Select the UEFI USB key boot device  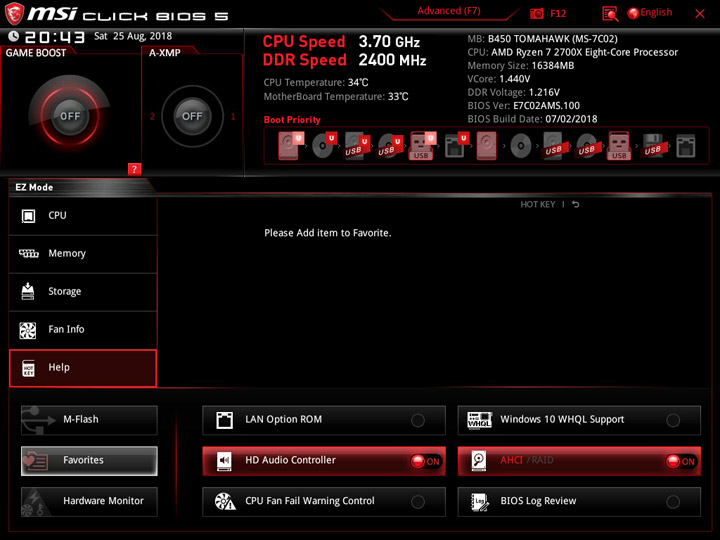click(422, 146)
